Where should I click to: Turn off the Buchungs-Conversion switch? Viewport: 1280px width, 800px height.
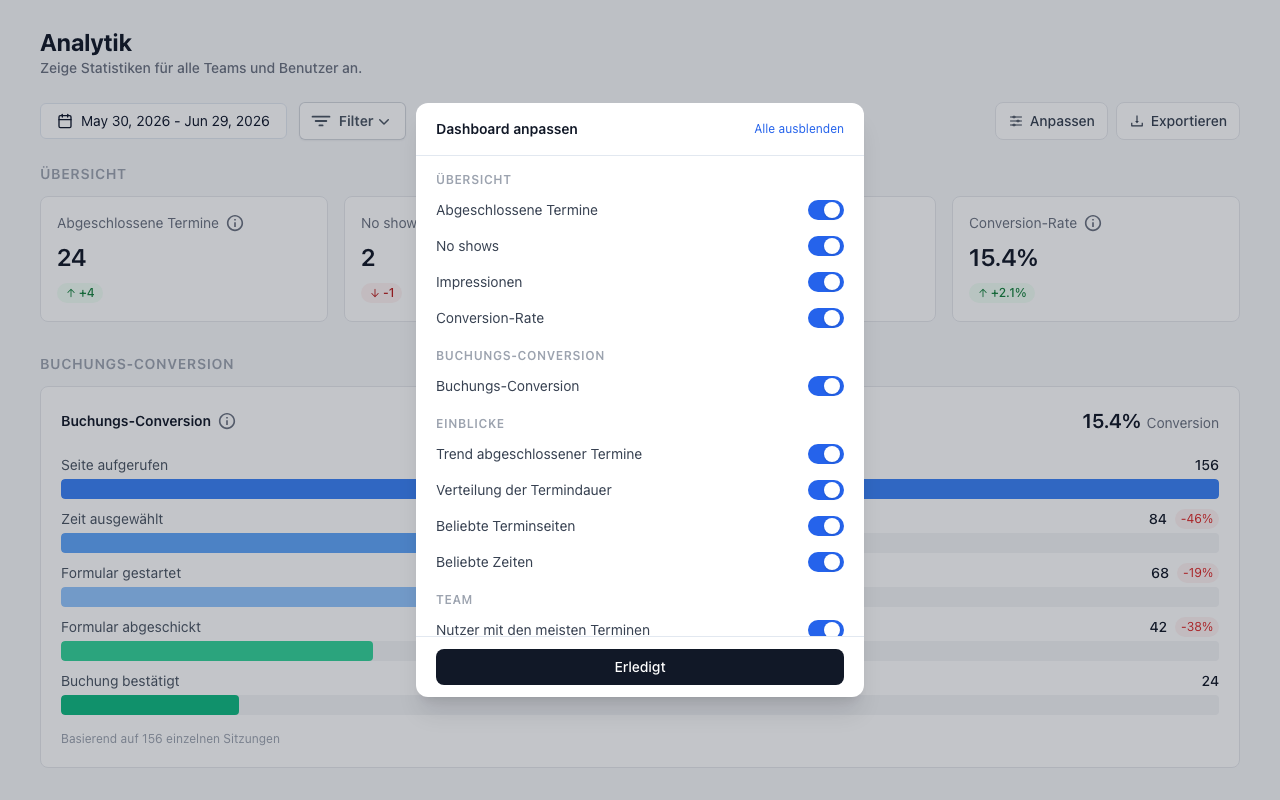[x=826, y=386]
